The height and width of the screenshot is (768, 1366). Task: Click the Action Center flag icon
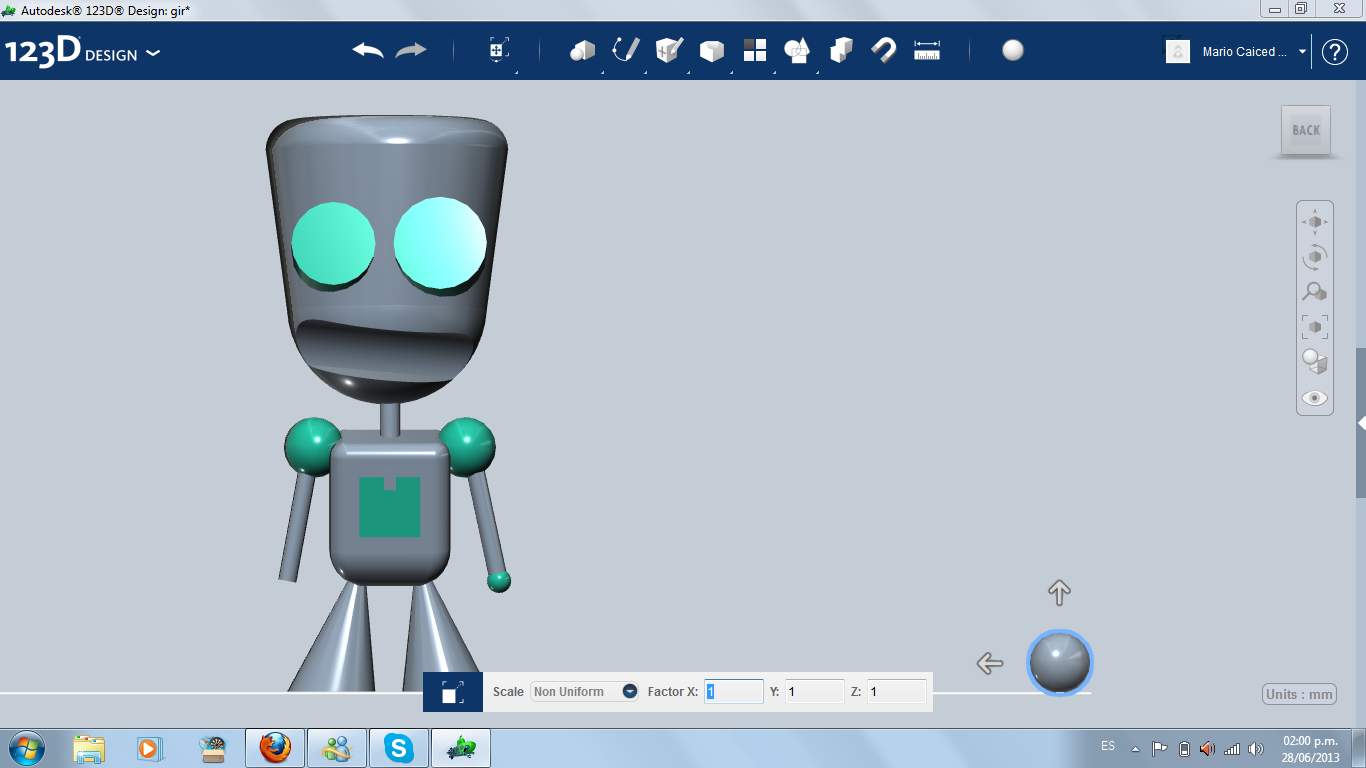pyautogui.click(x=1159, y=748)
